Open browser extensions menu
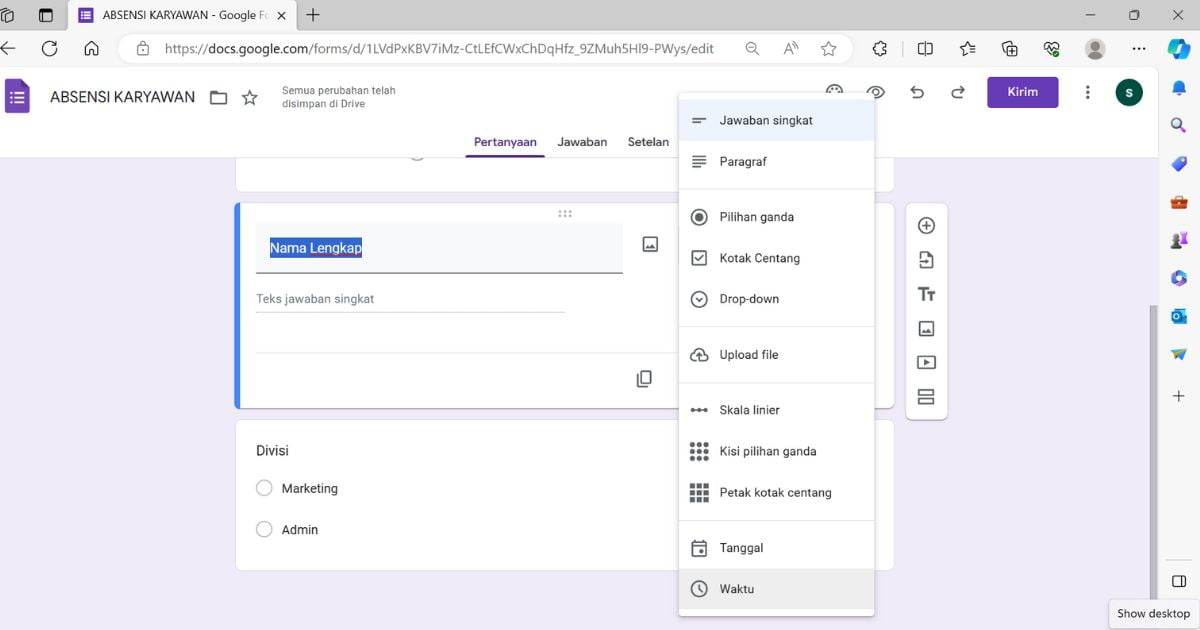This screenshot has height=630, width=1200. coord(880,48)
